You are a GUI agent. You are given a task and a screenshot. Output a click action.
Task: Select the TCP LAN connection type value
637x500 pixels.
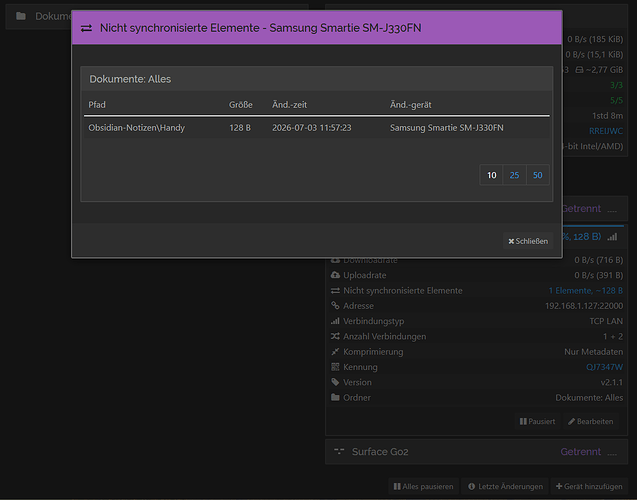pyautogui.click(x=606, y=321)
